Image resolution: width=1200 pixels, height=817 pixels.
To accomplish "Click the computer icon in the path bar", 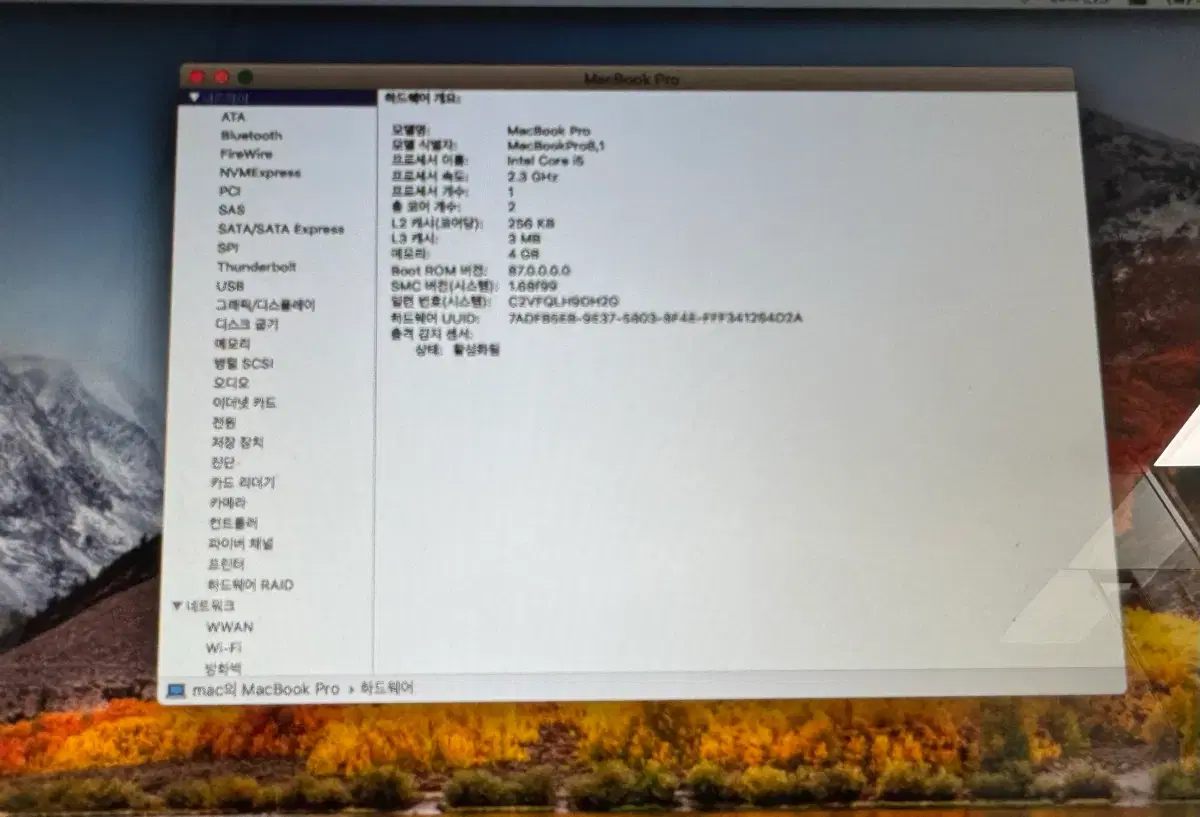I will (177, 690).
